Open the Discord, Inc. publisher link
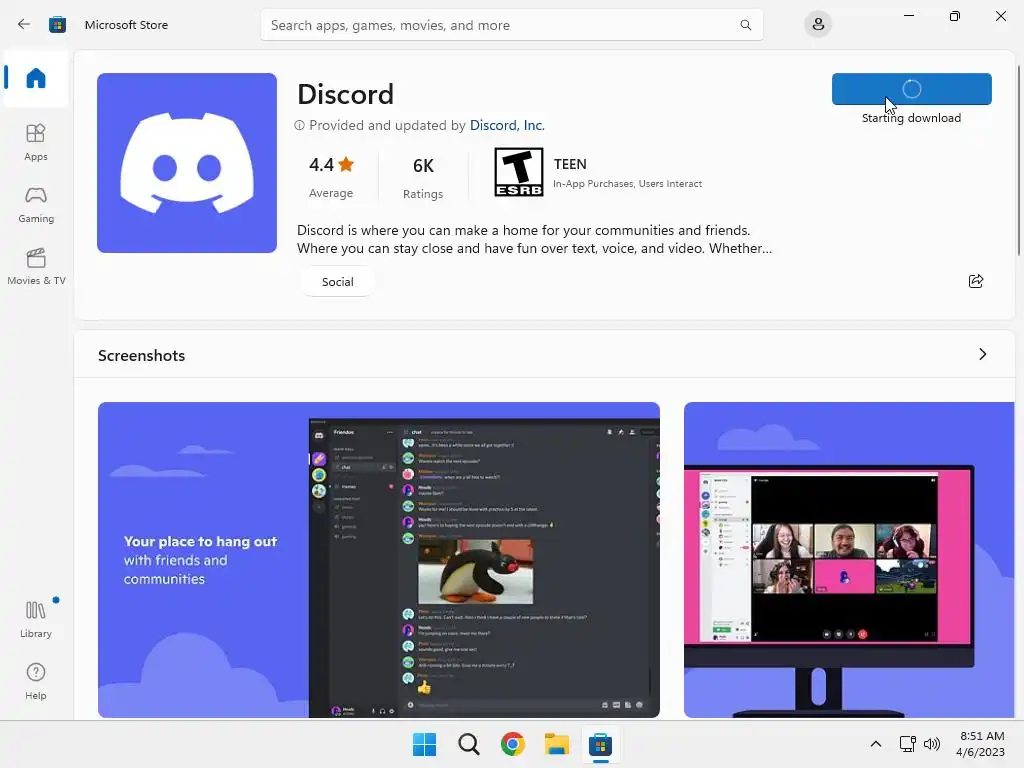Image resolution: width=1024 pixels, height=768 pixels. coord(507,125)
